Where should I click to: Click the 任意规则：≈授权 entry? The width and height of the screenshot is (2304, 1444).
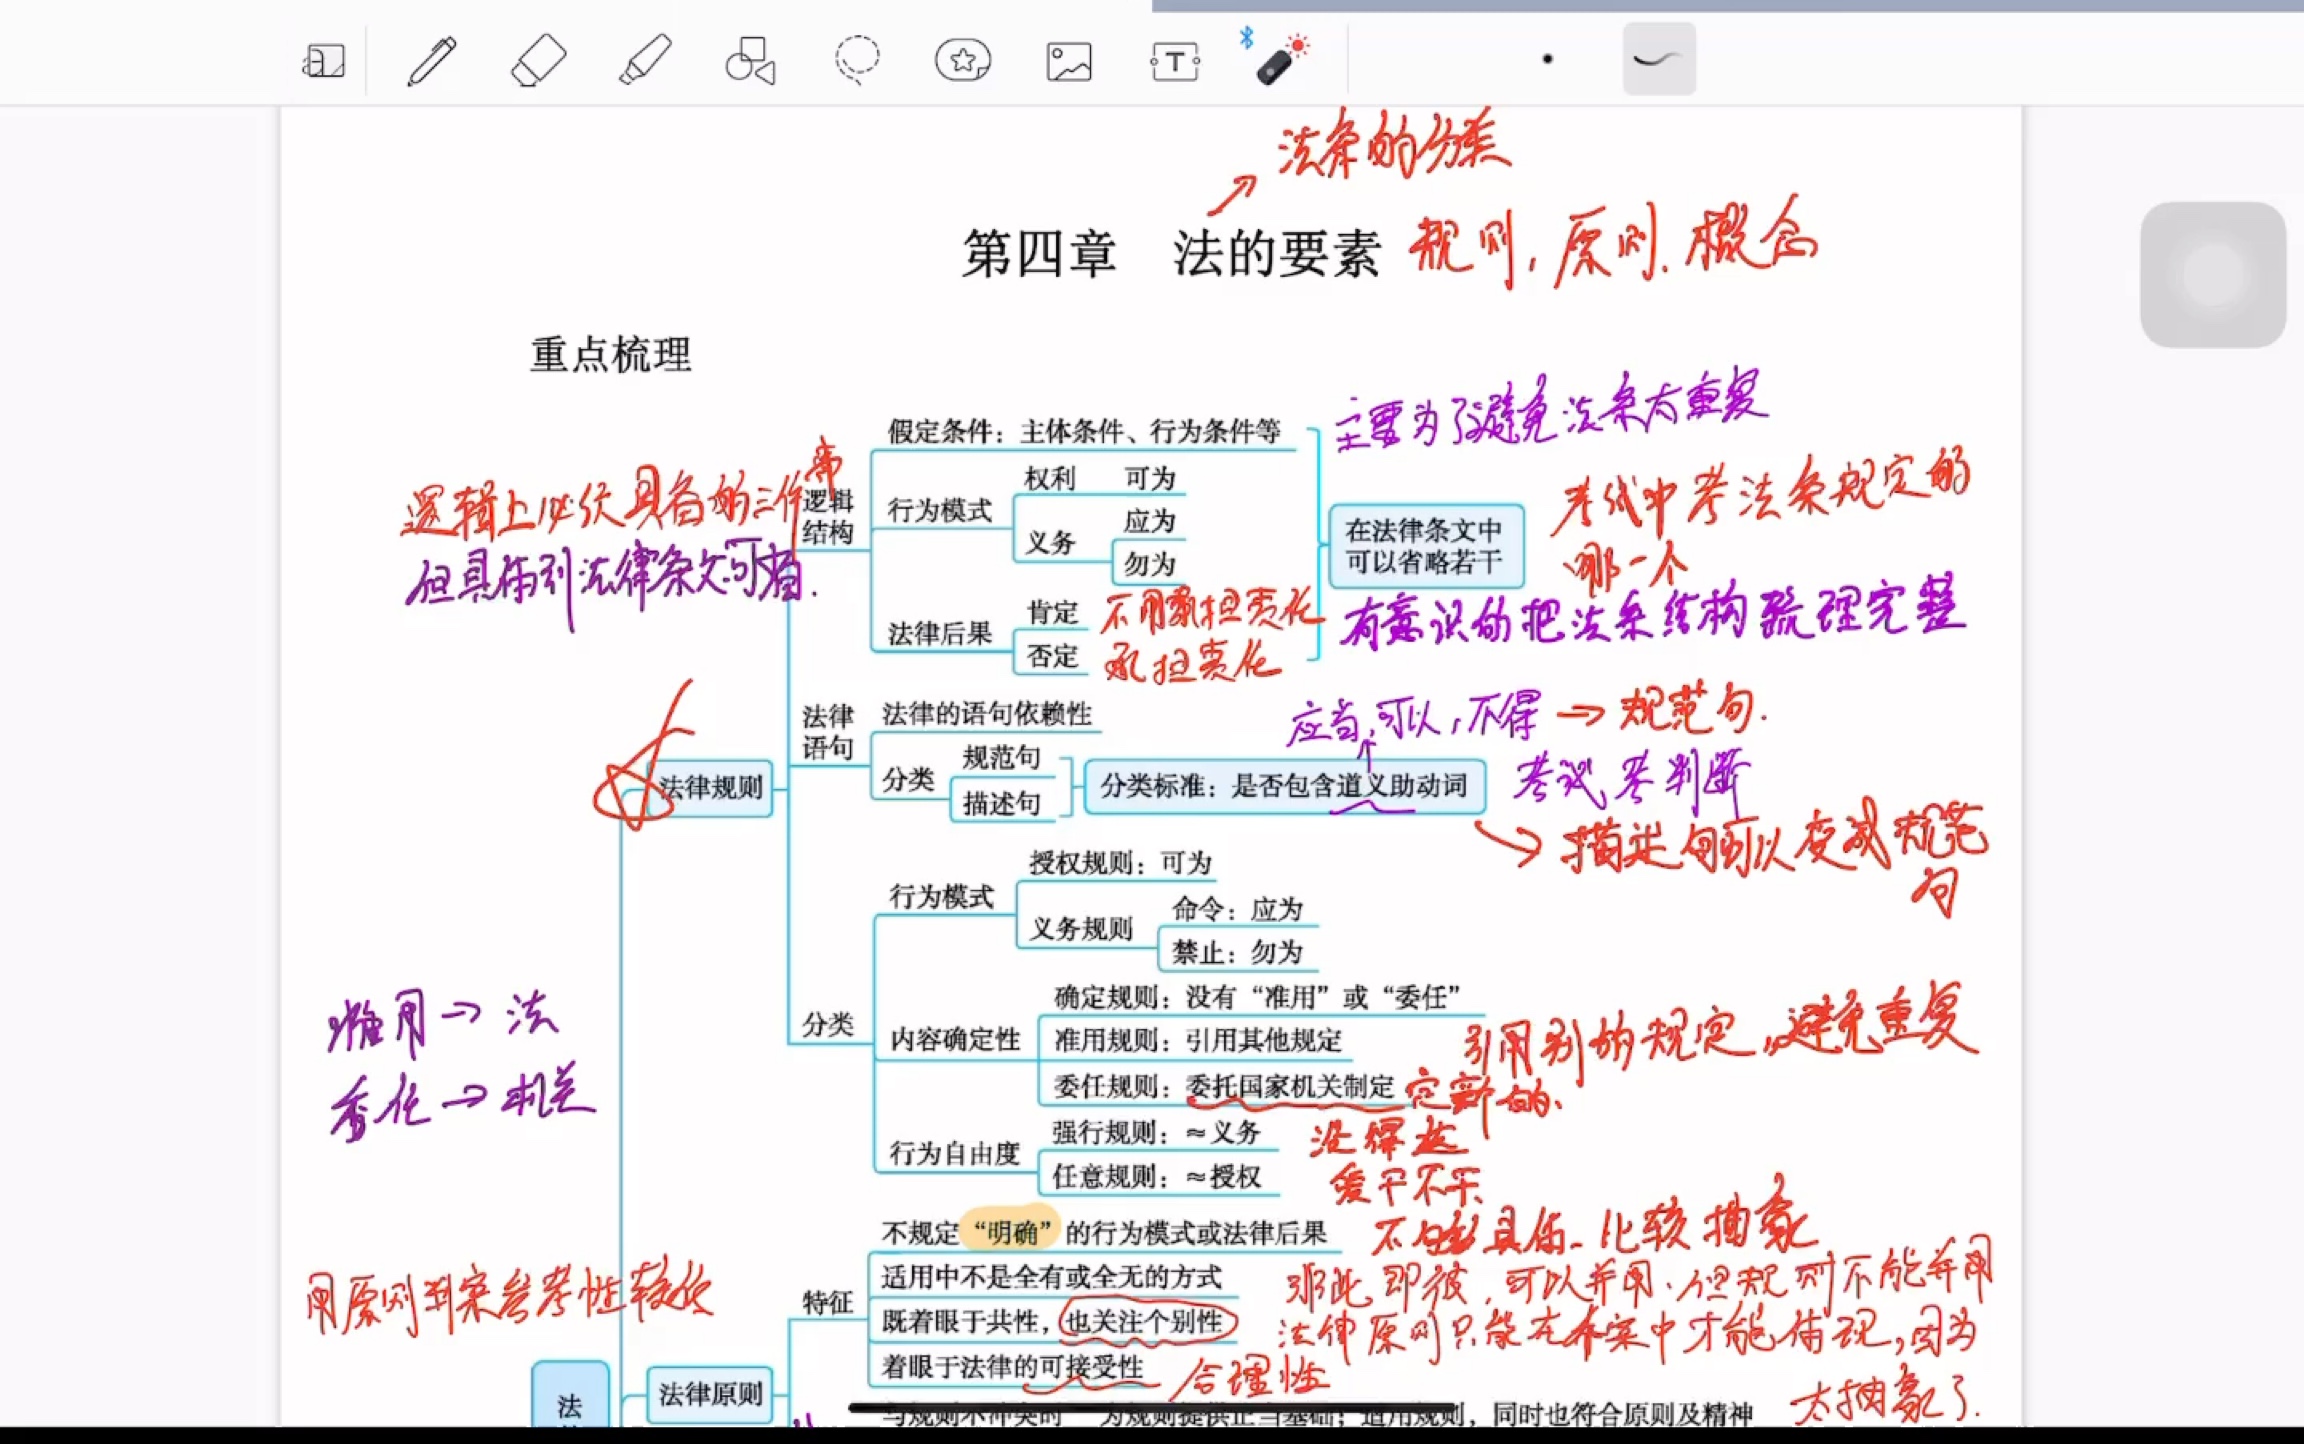click(x=1156, y=1177)
